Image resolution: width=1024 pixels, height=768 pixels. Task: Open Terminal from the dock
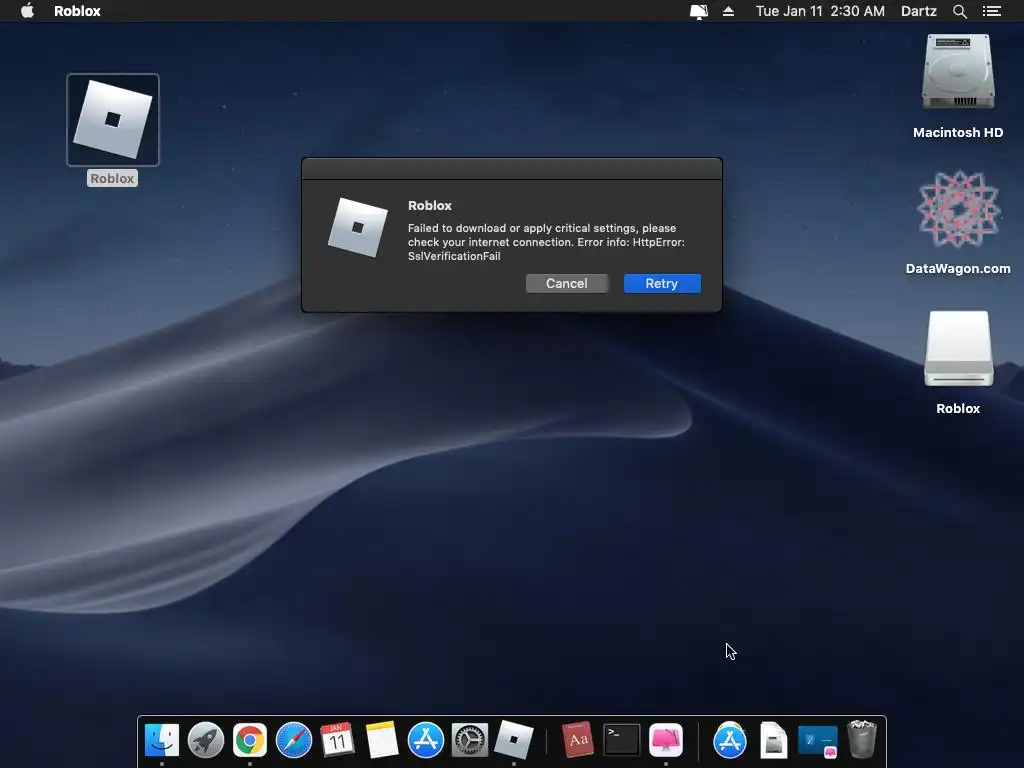pyautogui.click(x=622, y=740)
